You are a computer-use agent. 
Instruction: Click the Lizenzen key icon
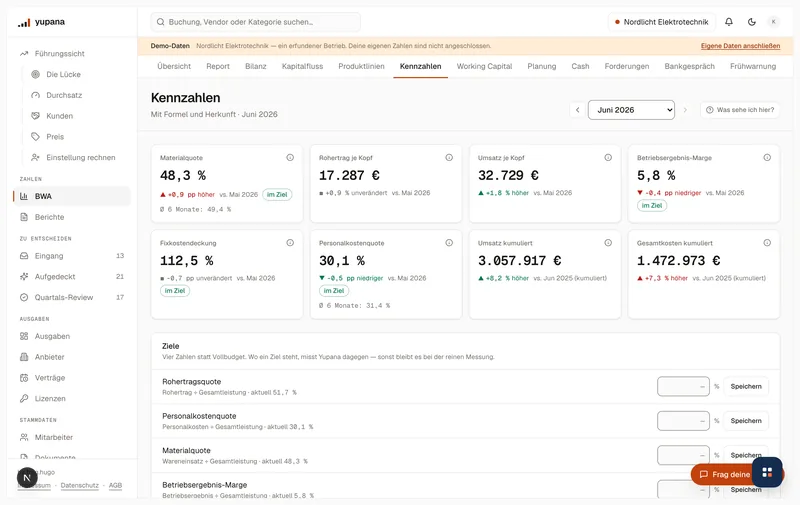(x=24, y=398)
